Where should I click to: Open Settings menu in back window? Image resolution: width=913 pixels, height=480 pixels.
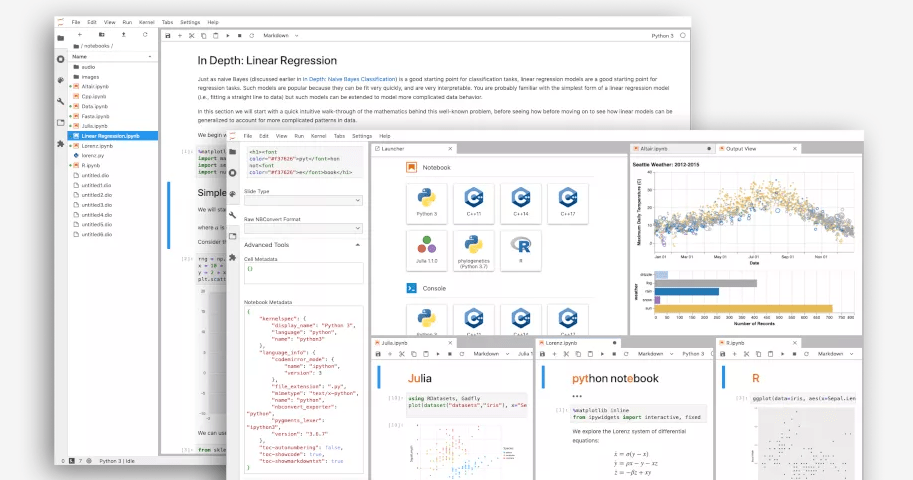click(190, 22)
